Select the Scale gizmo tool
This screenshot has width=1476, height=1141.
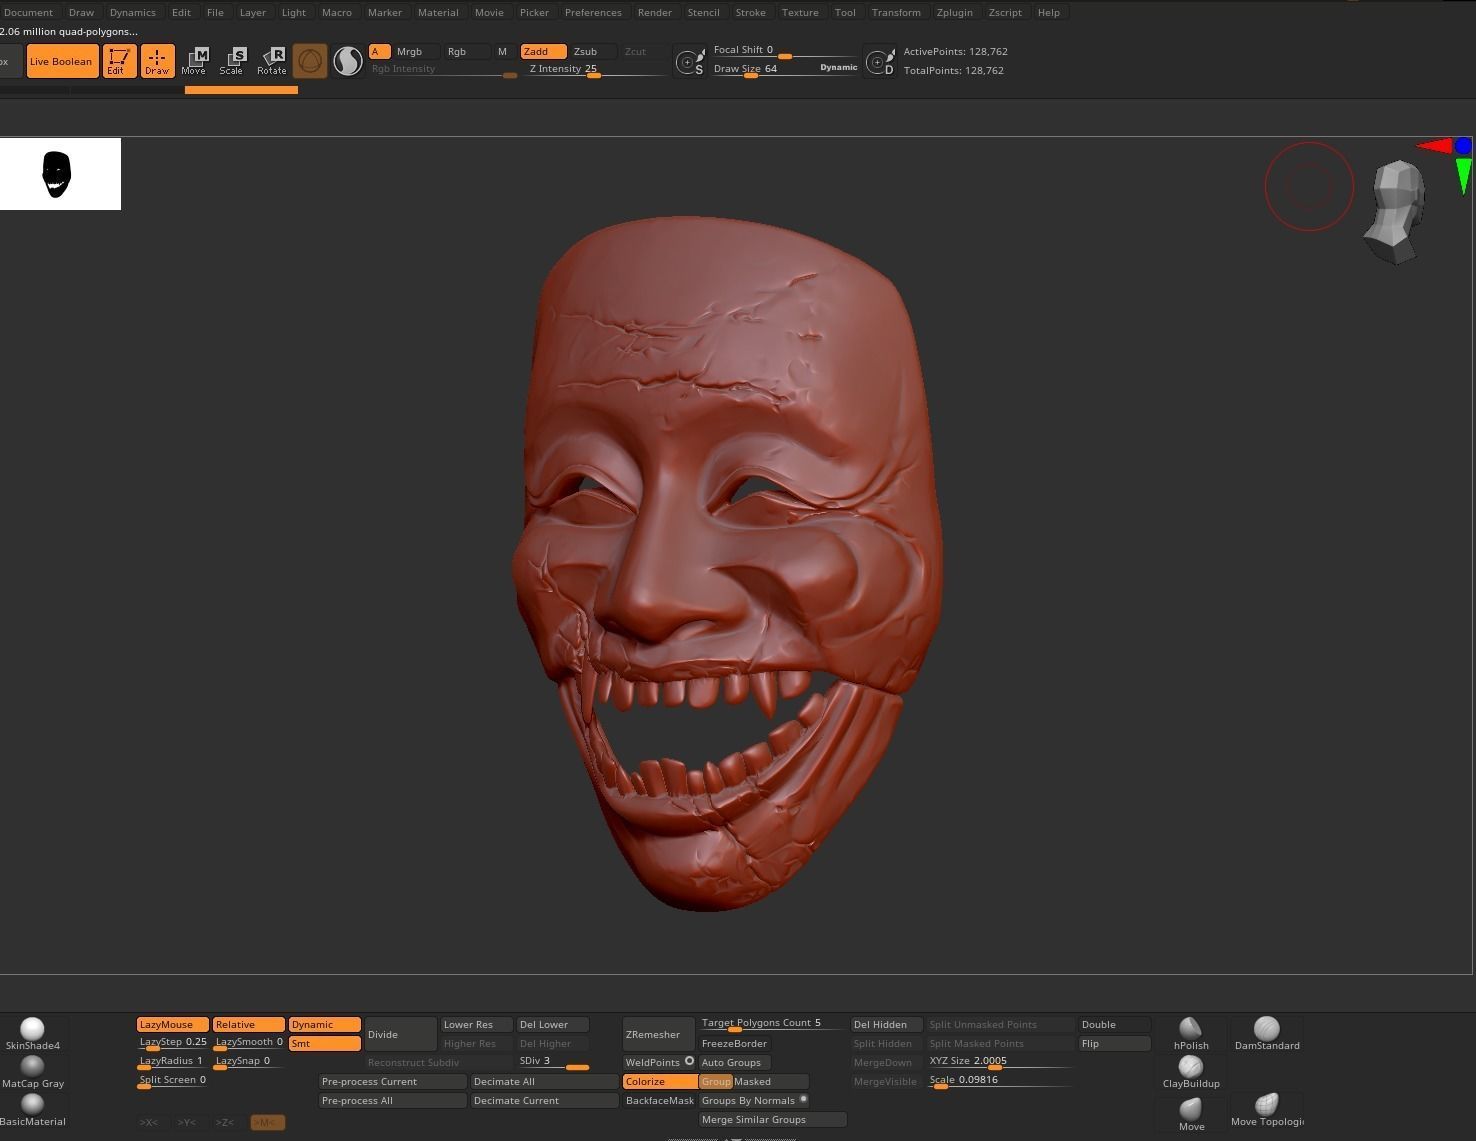tap(232, 61)
